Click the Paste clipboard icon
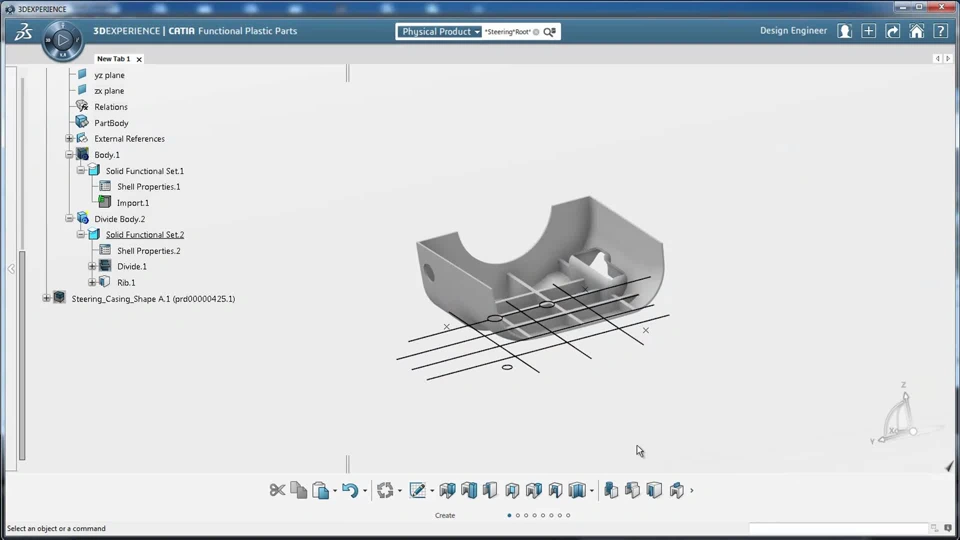This screenshot has height=540, width=960. 320,490
